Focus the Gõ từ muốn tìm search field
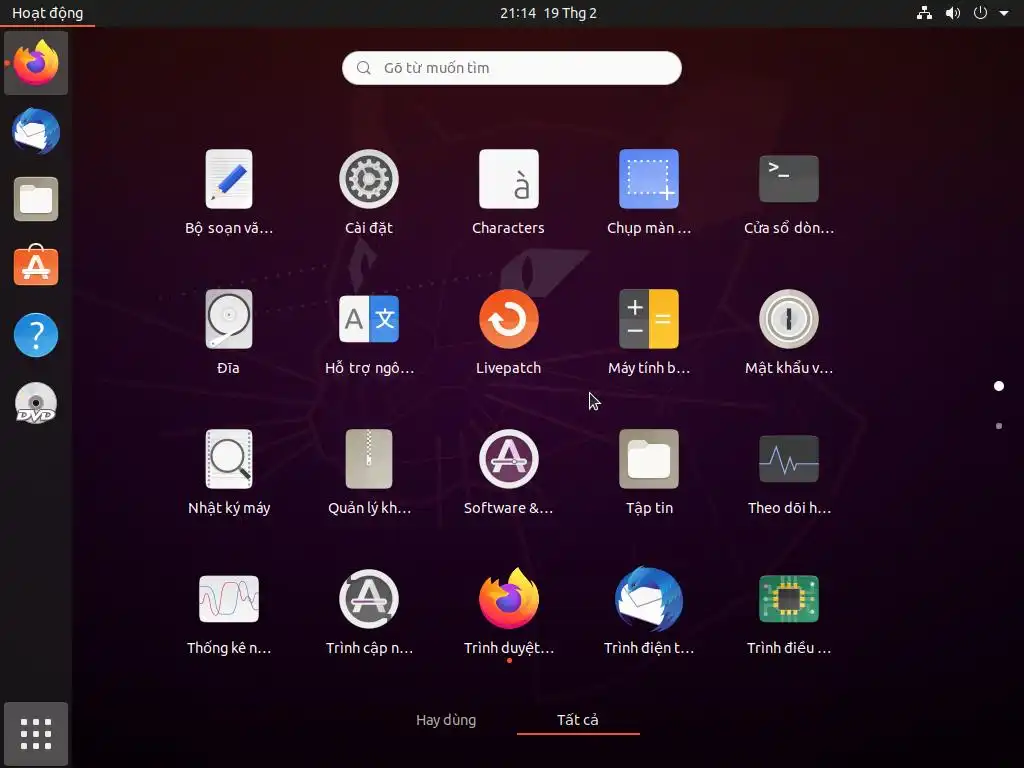The width and height of the screenshot is (1024, 768). 511,68
